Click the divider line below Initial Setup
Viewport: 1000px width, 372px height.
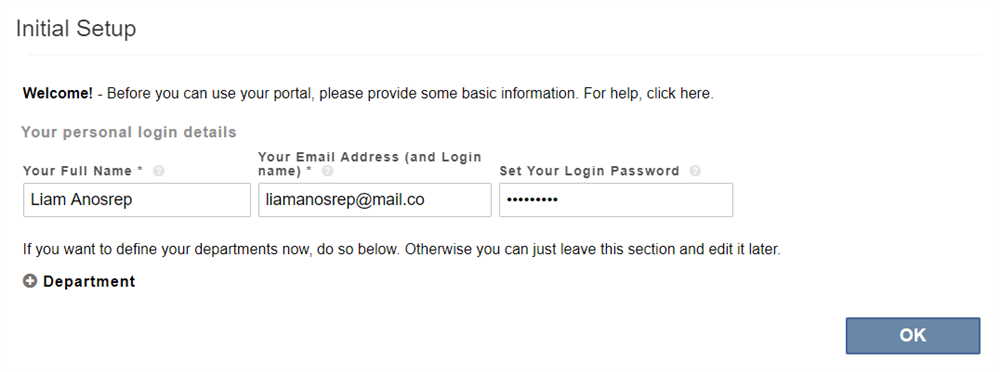505,55
